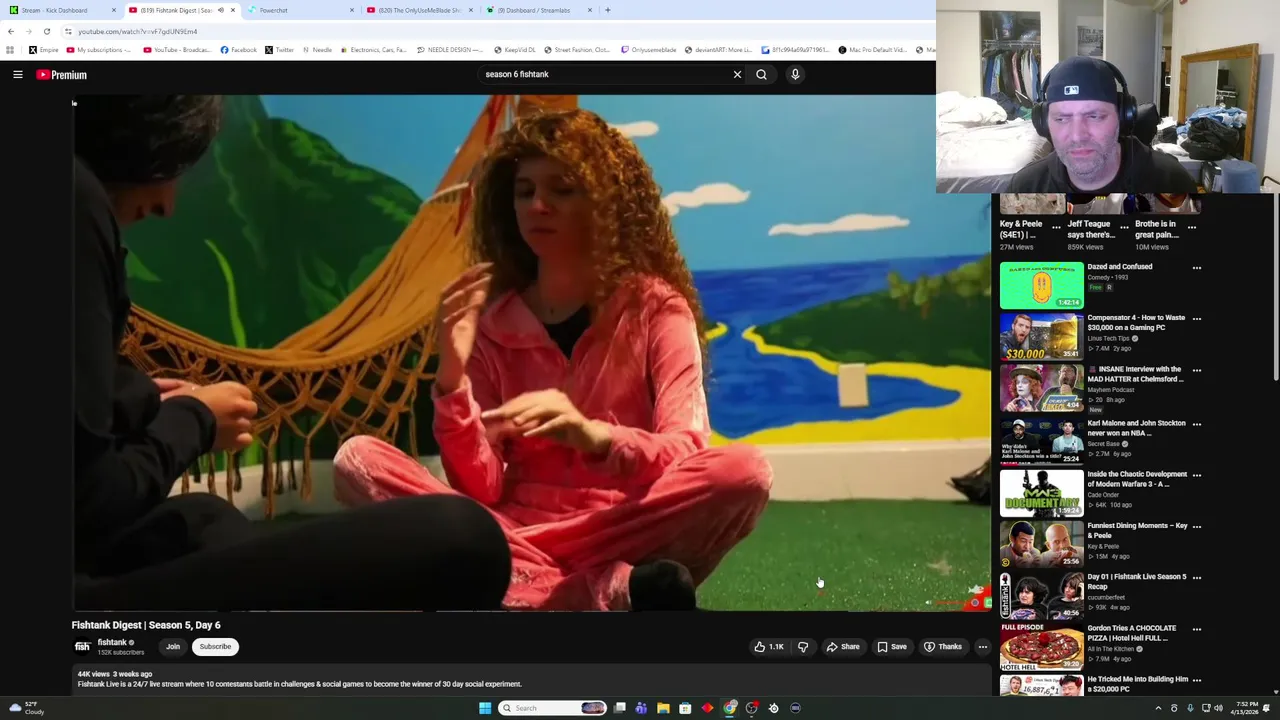This screenshot has height=720, width=1280.
Task: Open options for Dazed and Confused
Action: point(1197,268)
